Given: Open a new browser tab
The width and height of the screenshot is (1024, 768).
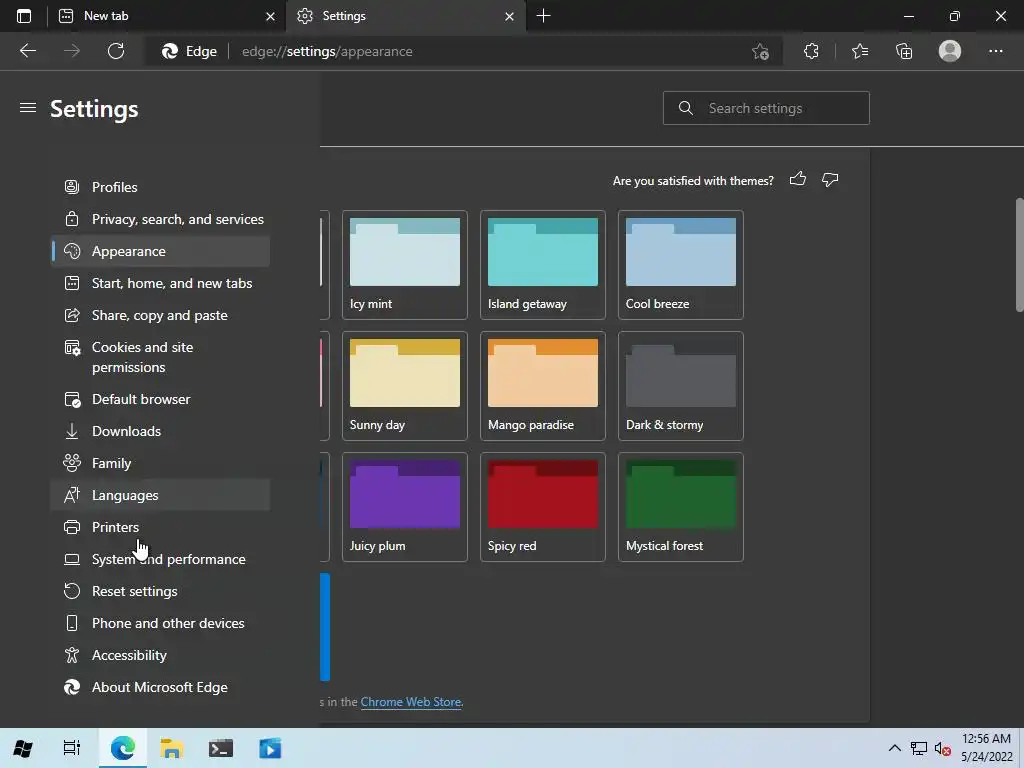Looking at the screenshot, I should click(x=543, y=16).
